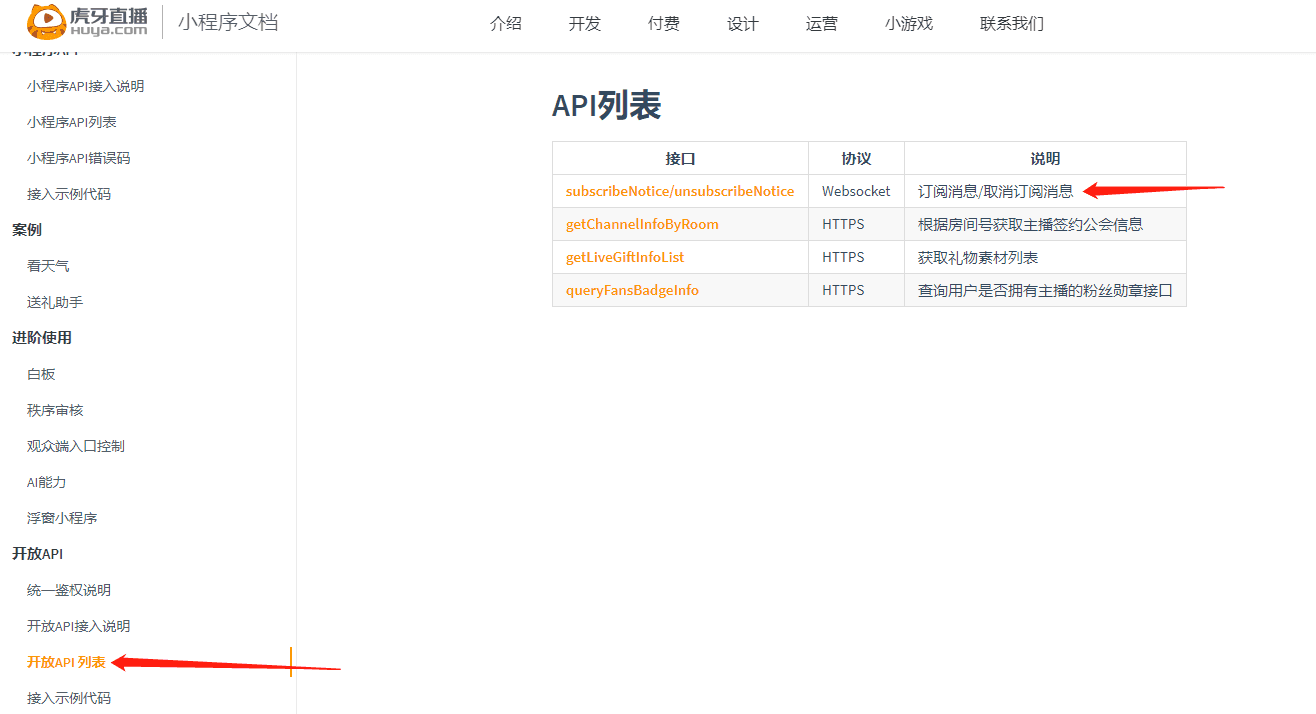Select the highlighted 开放API 列表 item
1316x714 pixels.
66,662
